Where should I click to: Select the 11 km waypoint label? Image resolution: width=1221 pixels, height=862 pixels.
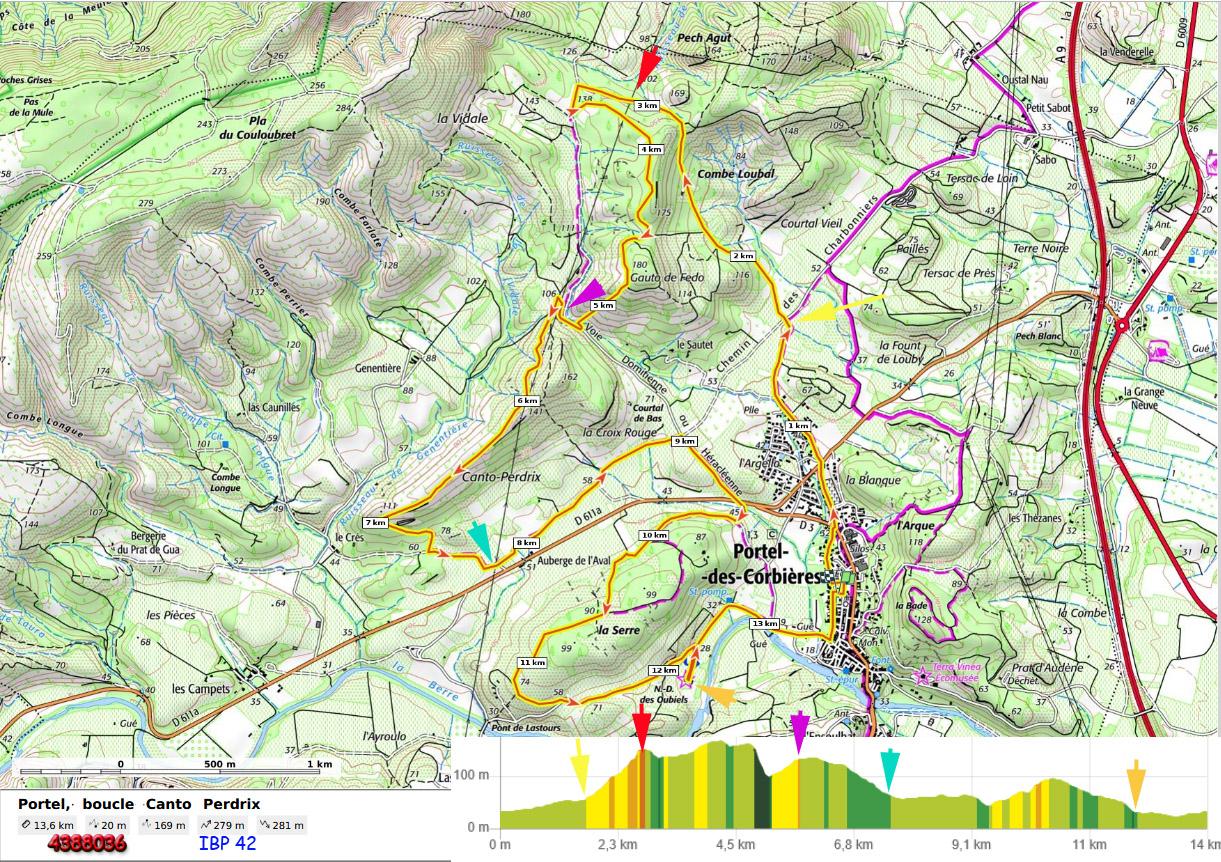532,662
